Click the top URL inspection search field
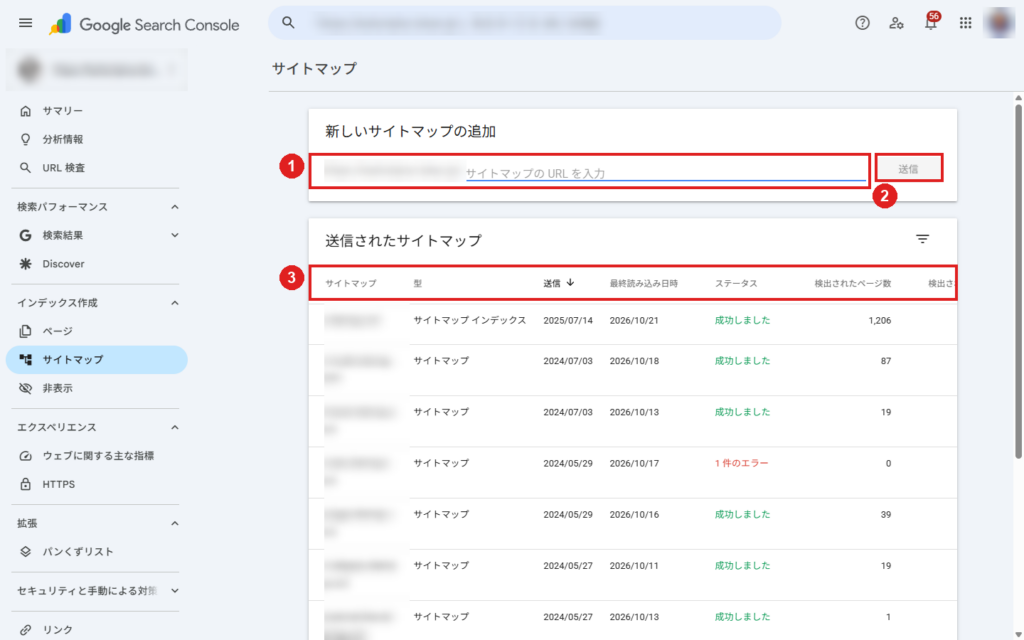 524,23
